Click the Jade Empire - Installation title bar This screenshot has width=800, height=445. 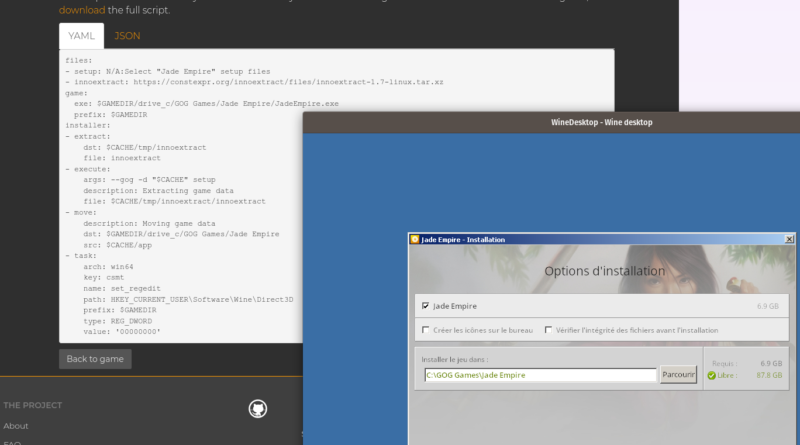[602, 239]
